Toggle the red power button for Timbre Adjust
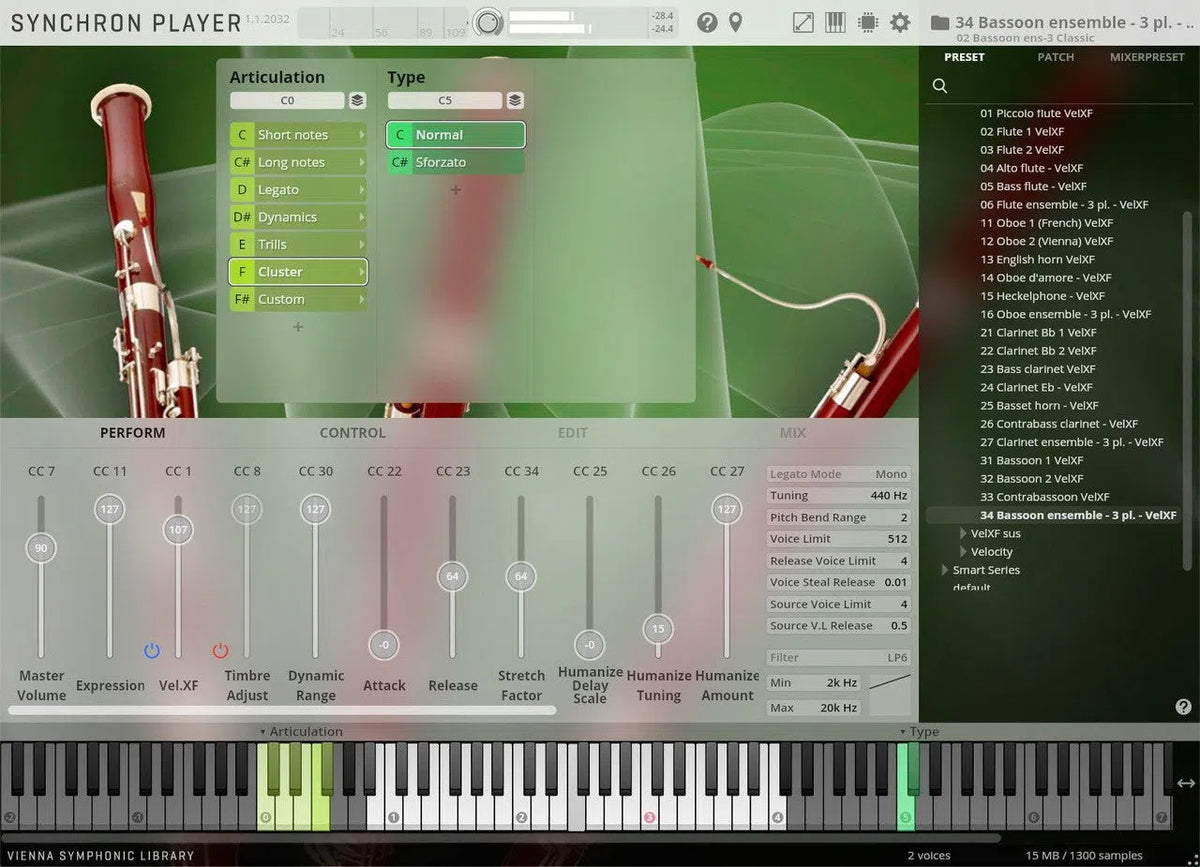Image resolution: width=1200 pixels, height=867 pixels. coord(221,651)
